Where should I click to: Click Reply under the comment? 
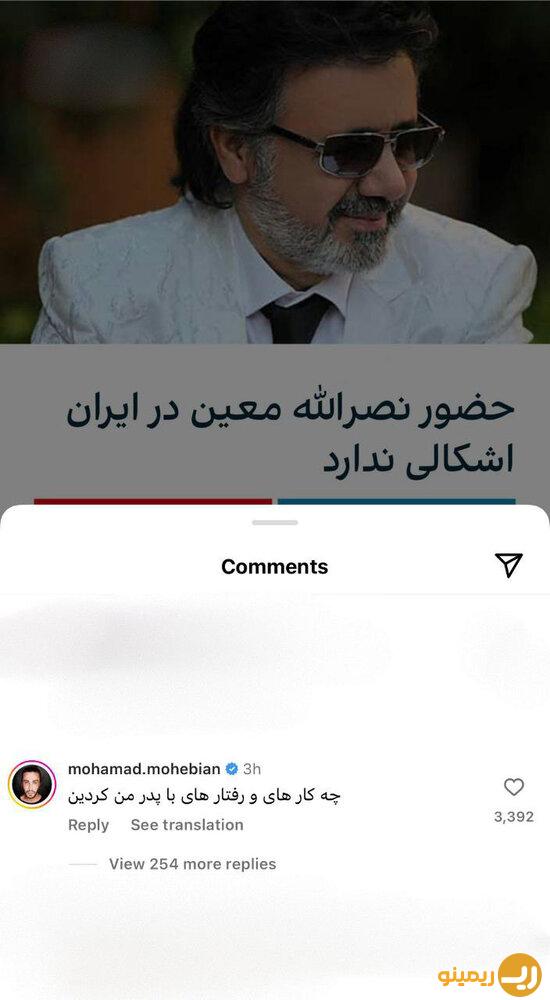click(x=88, y=825)
